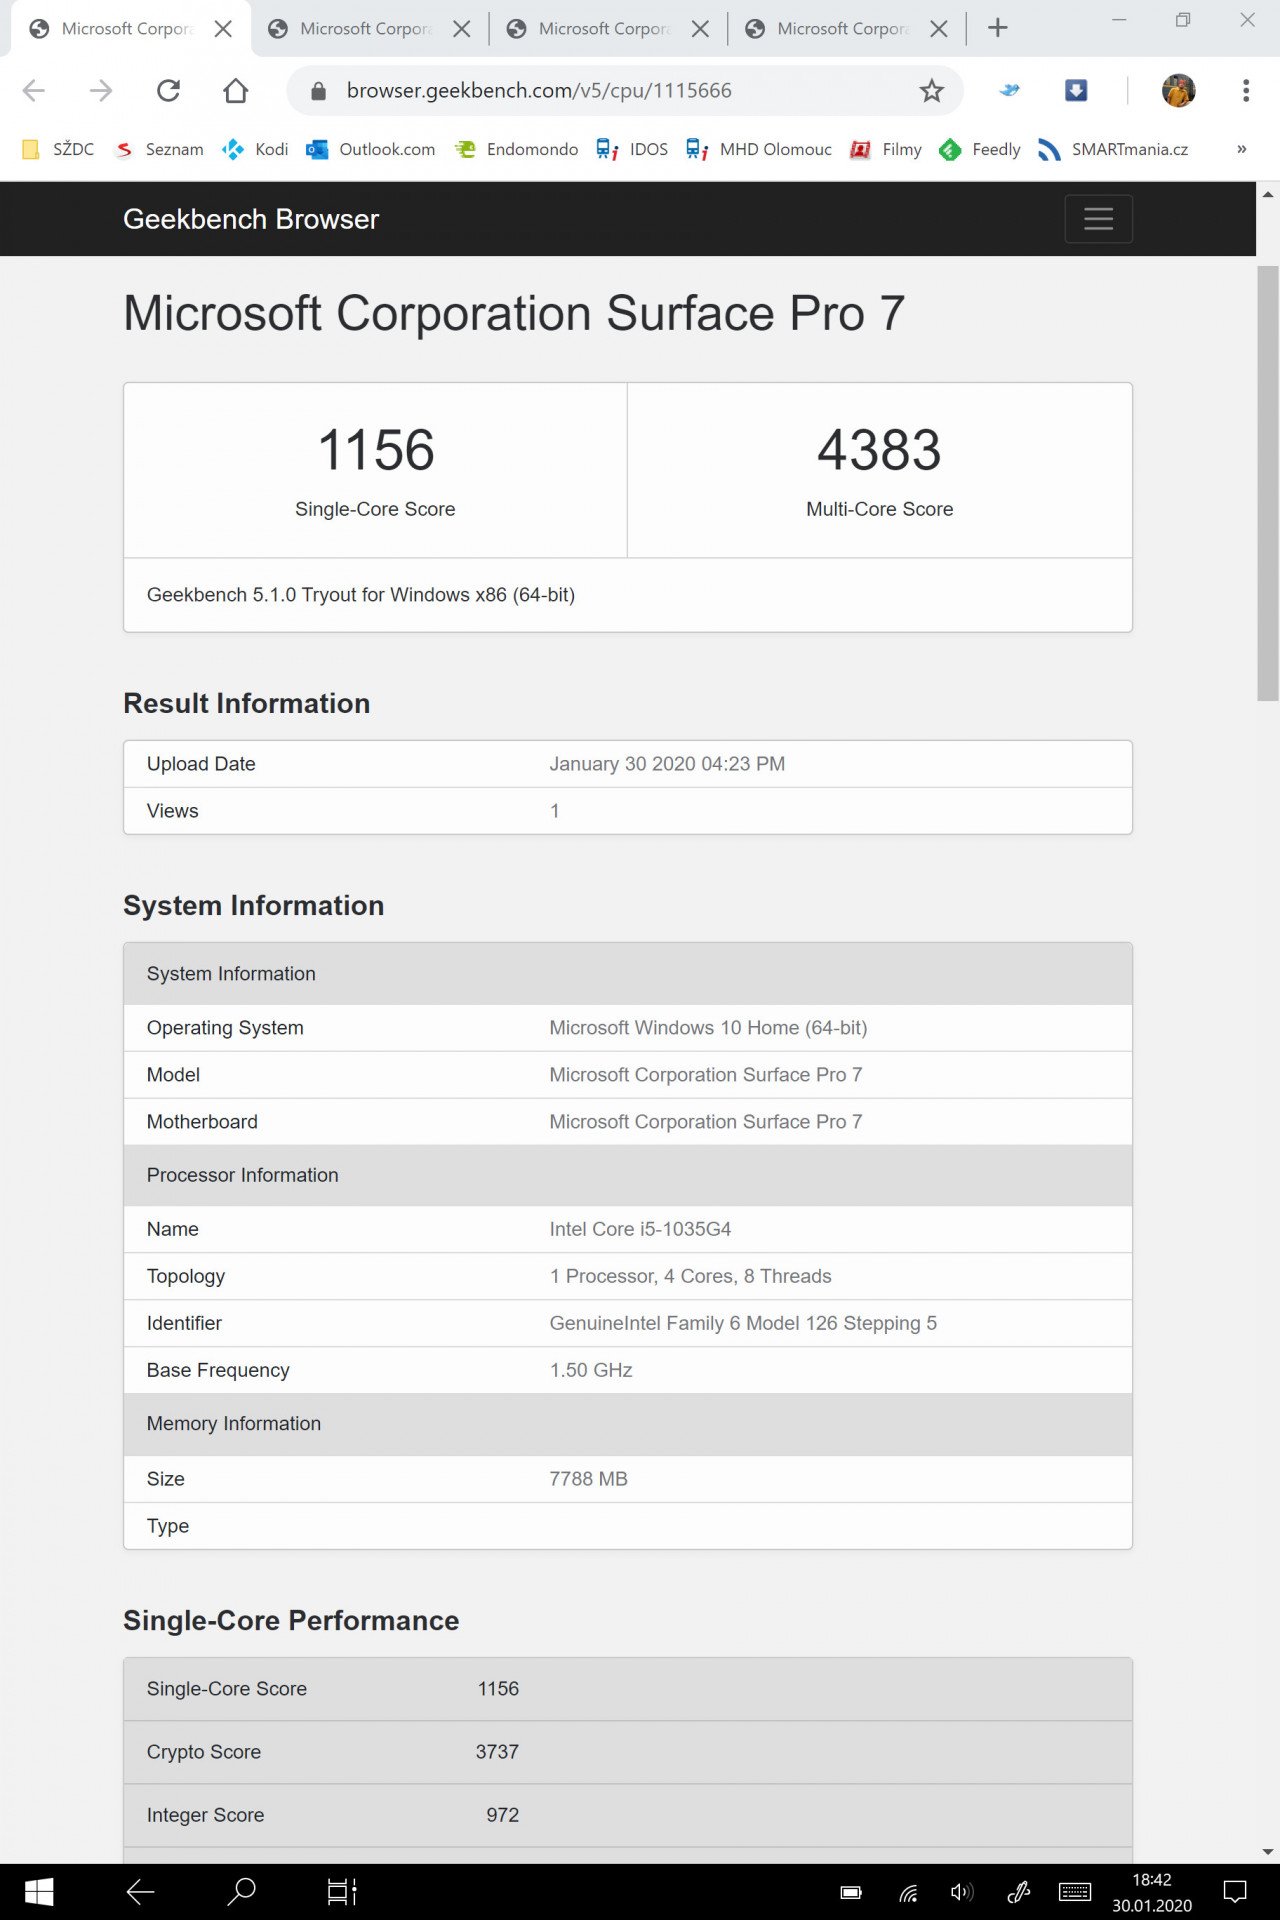Select the Crypto Score value 3737
Image resolution: width=1280 pixels, height=1920 pixels.
497,1752
